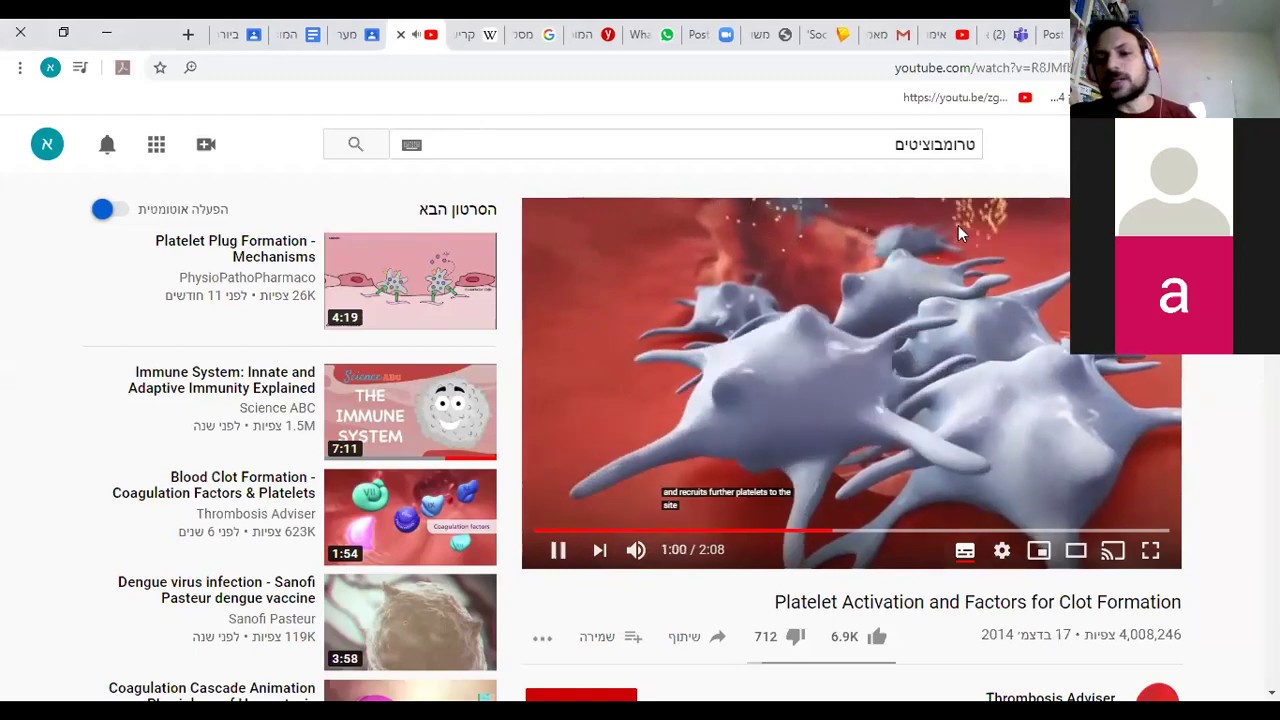Open Dengue virus infection video thumbnail
Viewport: 1280px width, 720px height.
point(410,622)
